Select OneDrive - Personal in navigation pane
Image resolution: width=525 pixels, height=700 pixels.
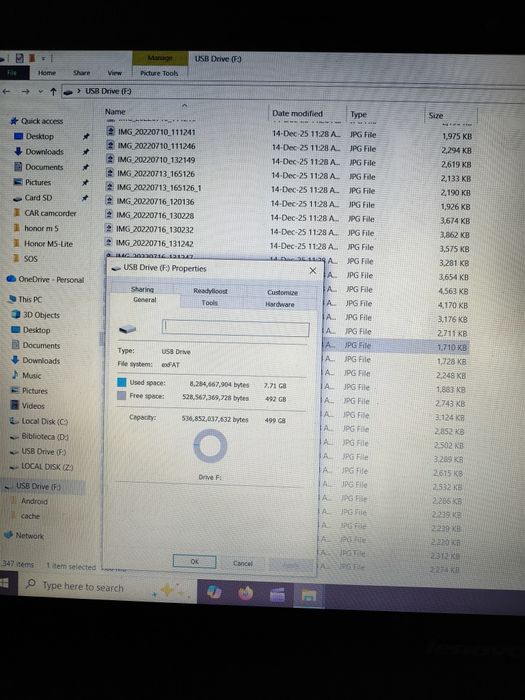pyautogui.click(x=45, y=279)
